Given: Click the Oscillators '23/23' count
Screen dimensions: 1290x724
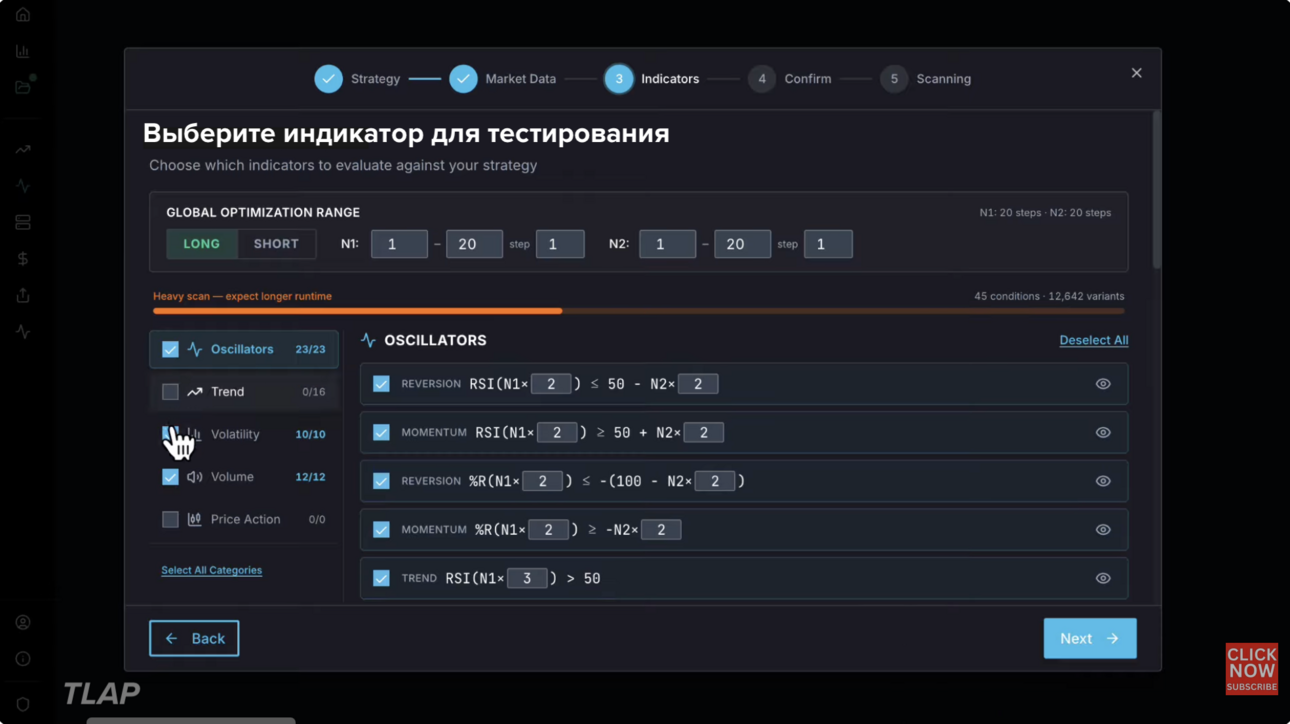Looking at the screenshot, I should click(x=310, y=349).
